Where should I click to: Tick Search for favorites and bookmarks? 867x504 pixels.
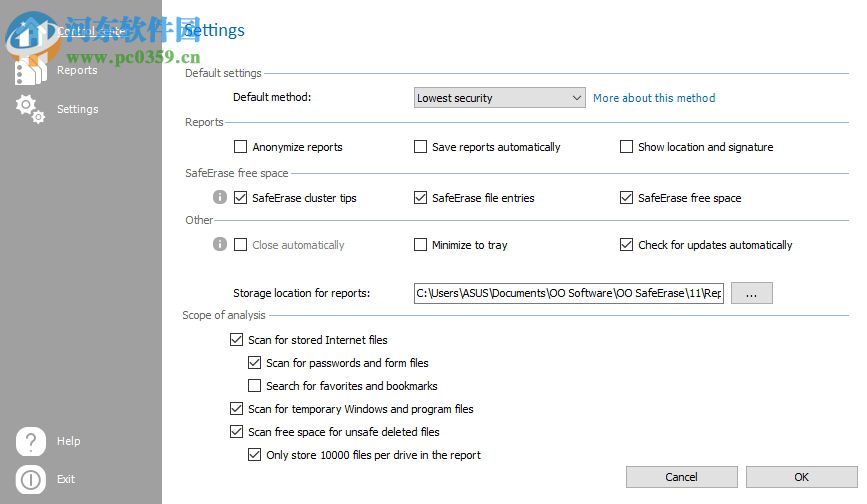(255, 386)
